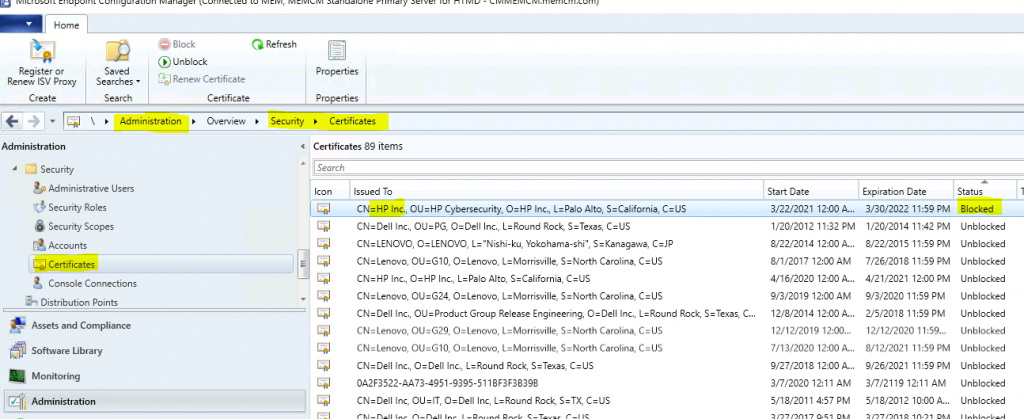Open certificate Properties from the ribbon
The height and width of the screenshot is (419, 1024).
(337, 59)
